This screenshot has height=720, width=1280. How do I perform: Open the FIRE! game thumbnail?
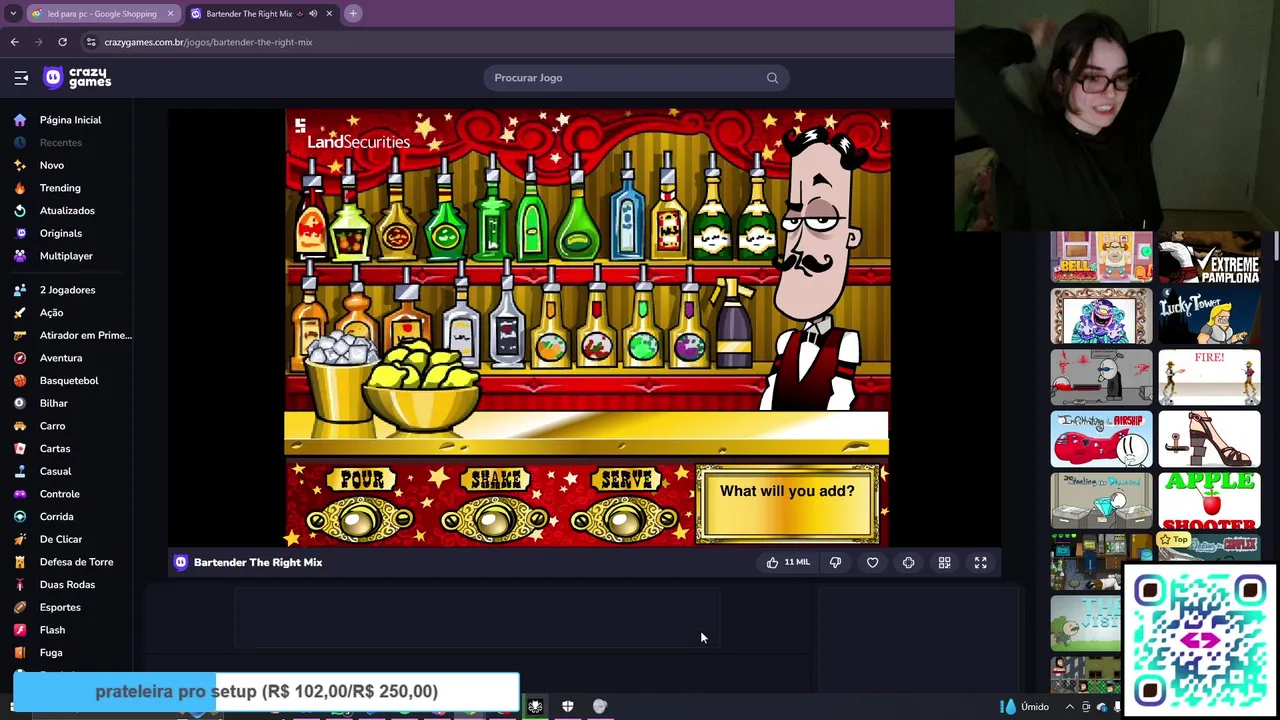[x=1209, y=377]
